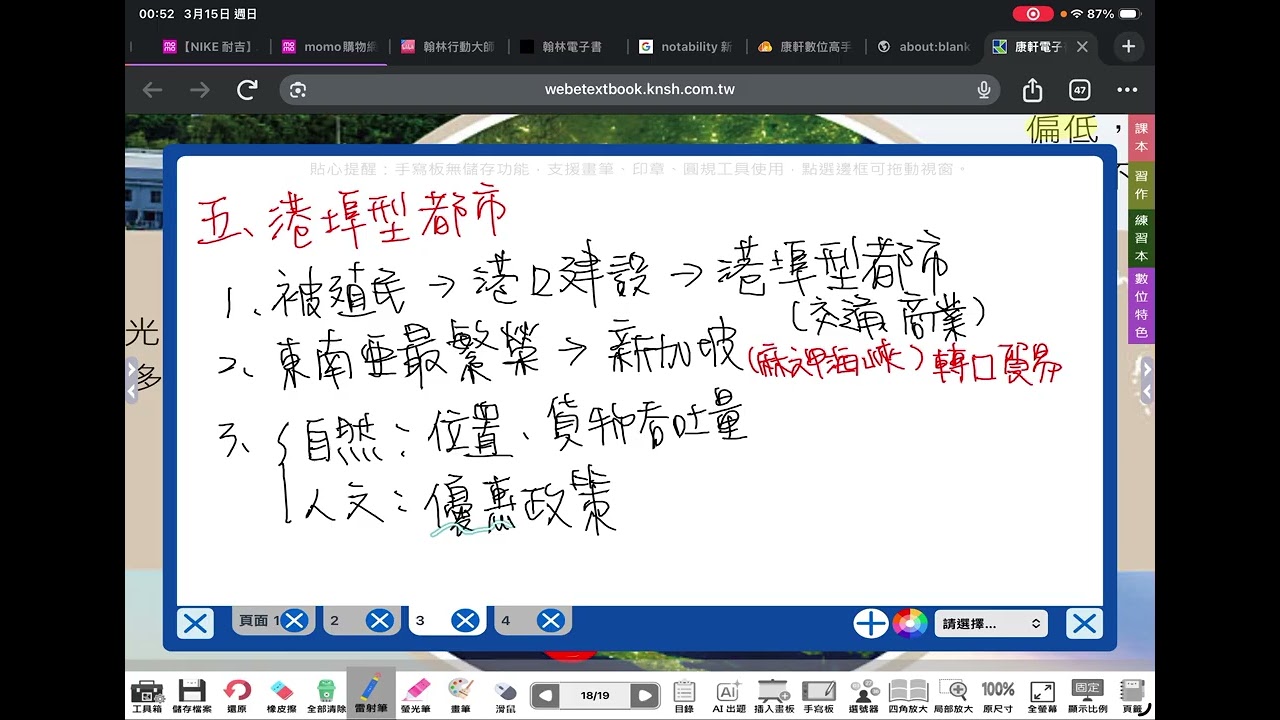The height and width of the screenshot is (720, 1280).
Task: Click the webetextbook.knsh.com.tw address bar
Action: pyautogui.click(x=640, y=90)
